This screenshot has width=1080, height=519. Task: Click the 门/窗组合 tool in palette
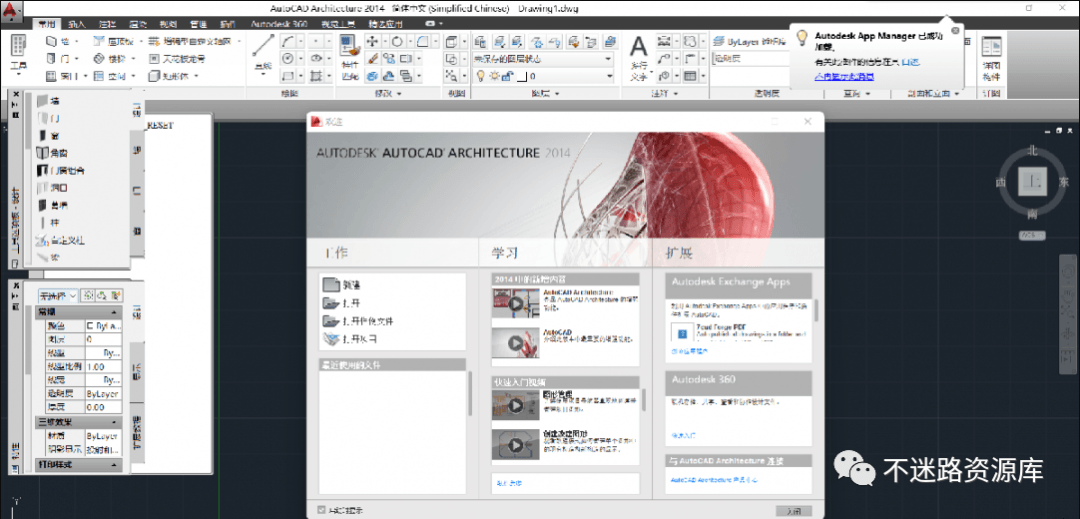pyautogui.click(x=61, y=170)
